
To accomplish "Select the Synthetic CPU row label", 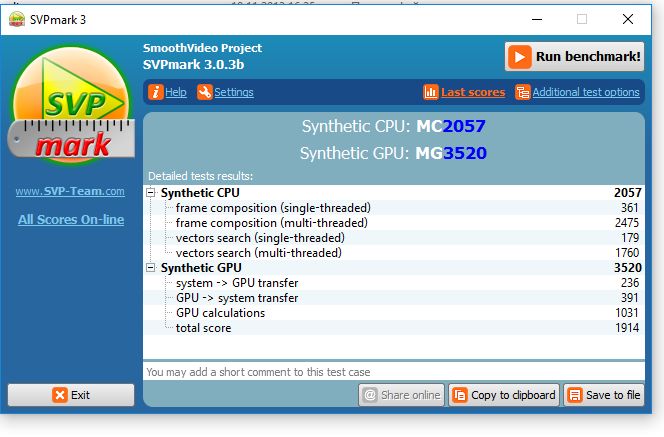I will [x=200, y=193].
